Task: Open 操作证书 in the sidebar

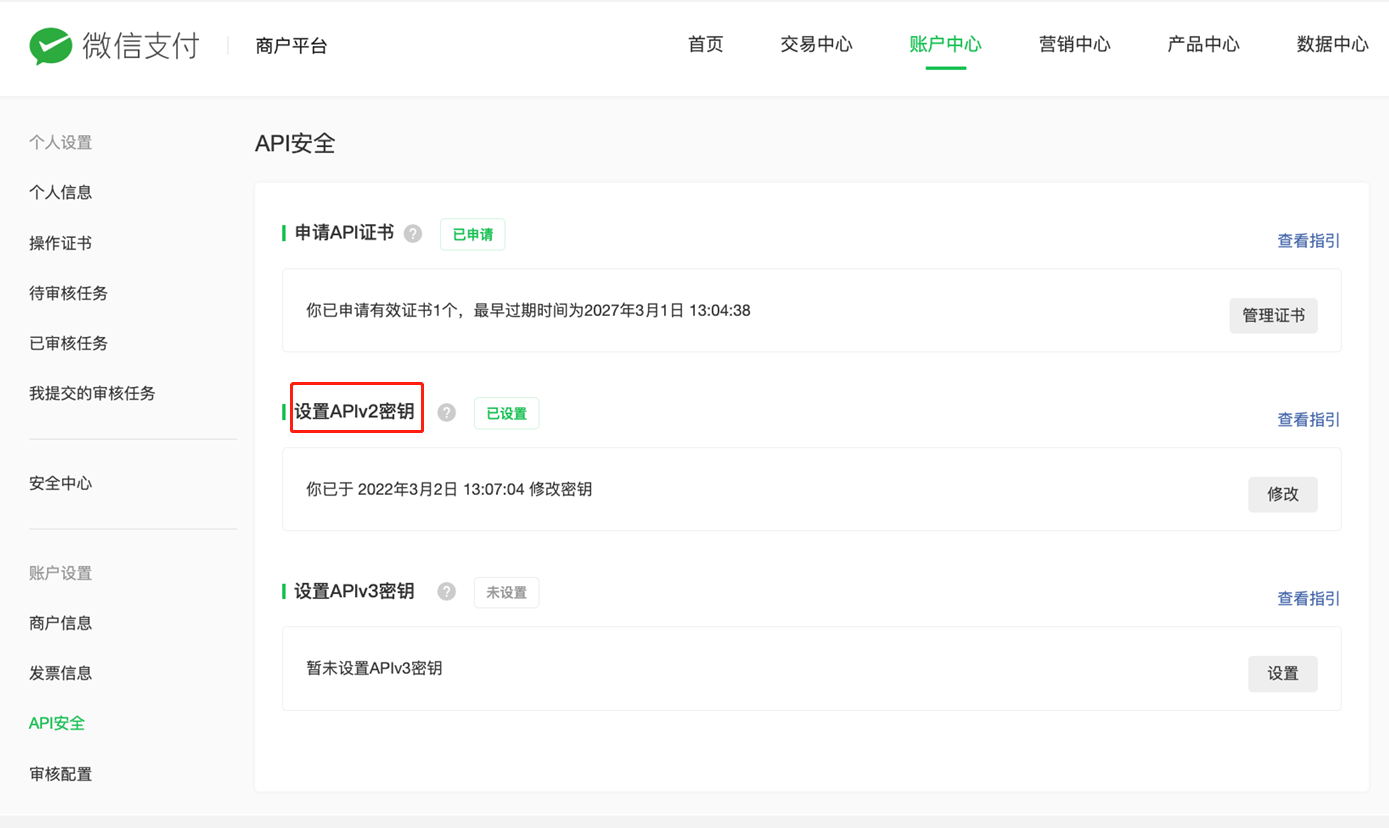Action: pyautogui.click(x=61, y=243)
